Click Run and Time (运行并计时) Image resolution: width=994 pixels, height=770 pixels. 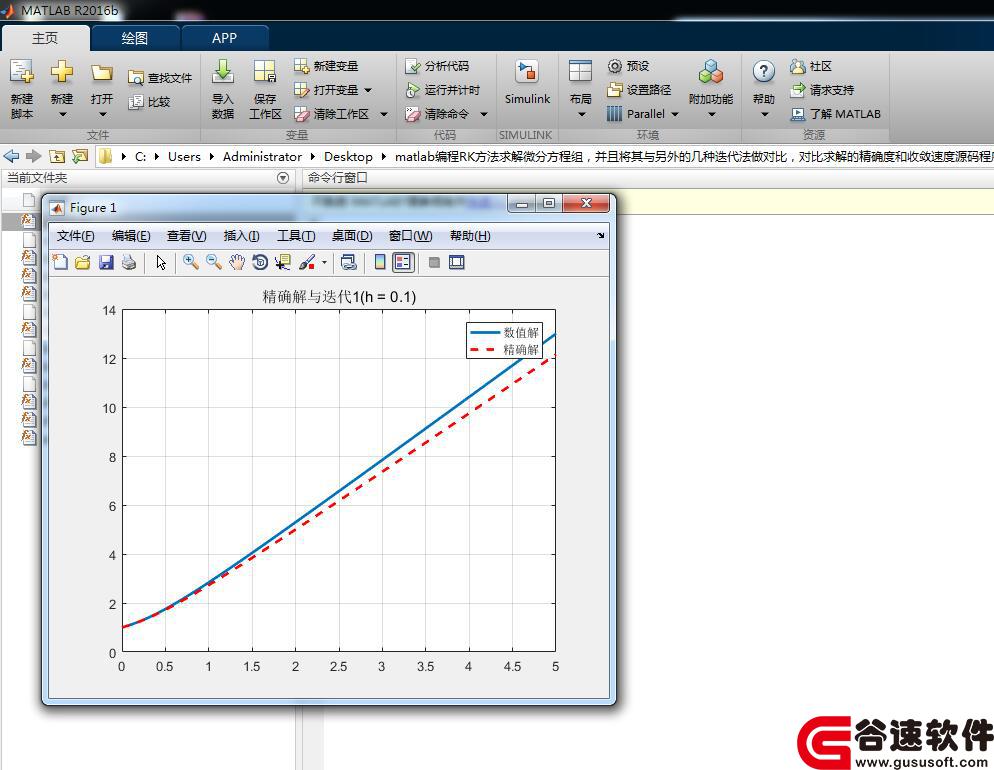click(442, 89)
